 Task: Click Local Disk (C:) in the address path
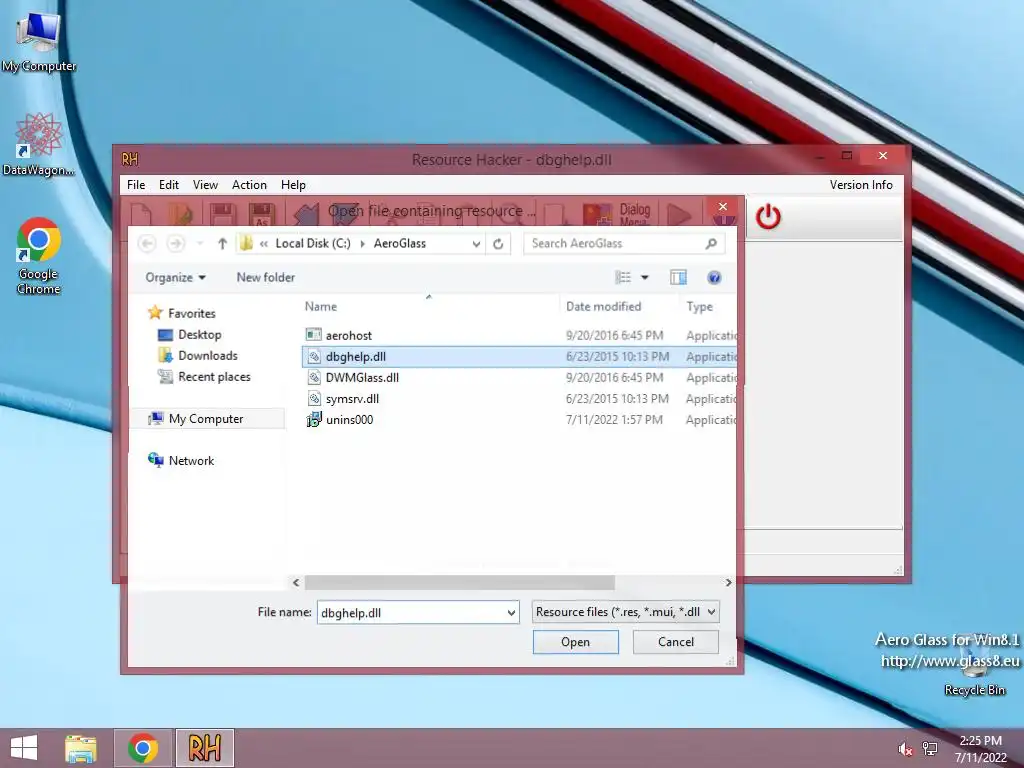coord(313,244)
